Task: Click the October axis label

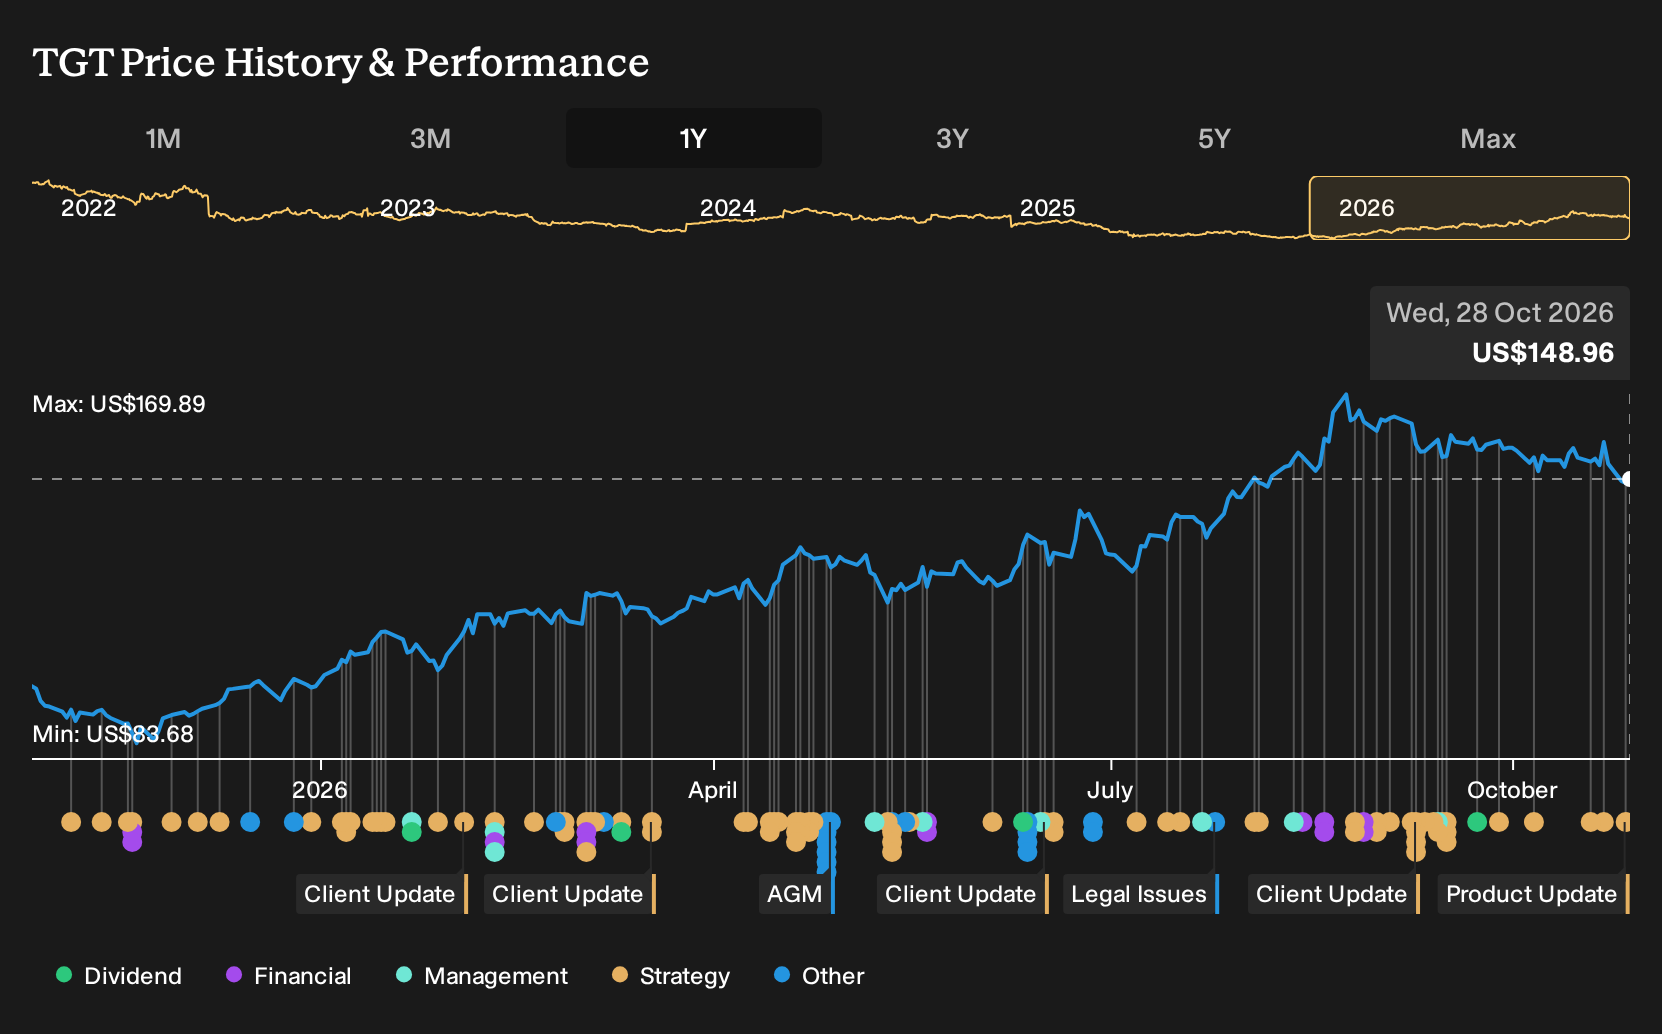Action: coord(1512,790)
